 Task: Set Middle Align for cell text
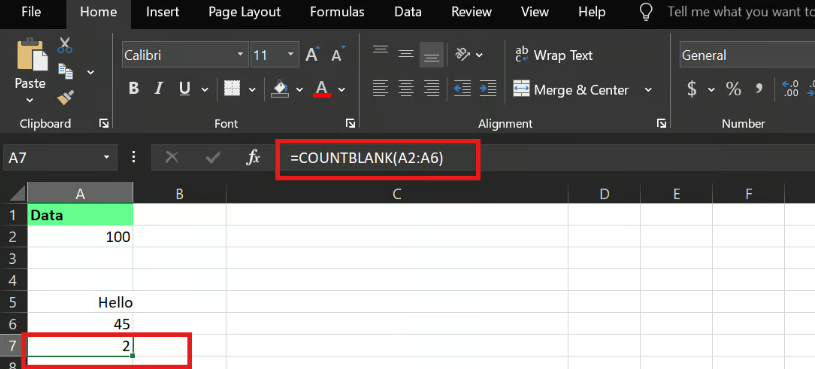[x=405, y=54]
